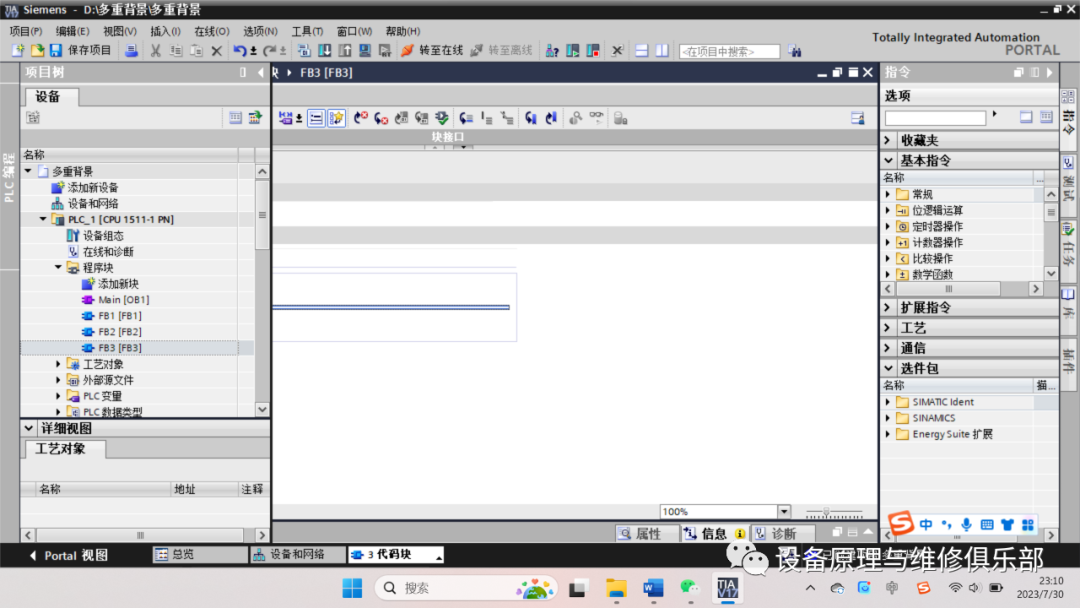This screenshot has width=1080, height=608.
Task: Open the zoom 100% dropdown
Action: click(x=784, y=512)
